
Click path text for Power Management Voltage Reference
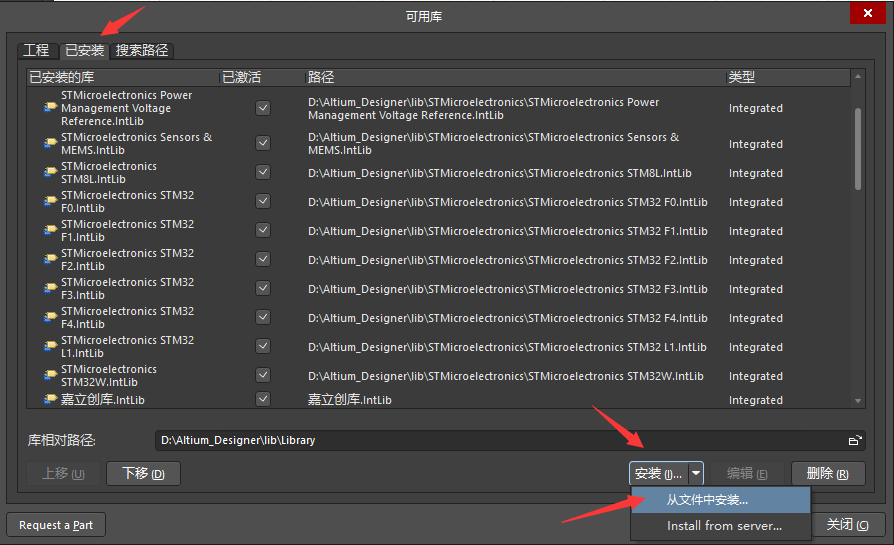coord(483,108)
